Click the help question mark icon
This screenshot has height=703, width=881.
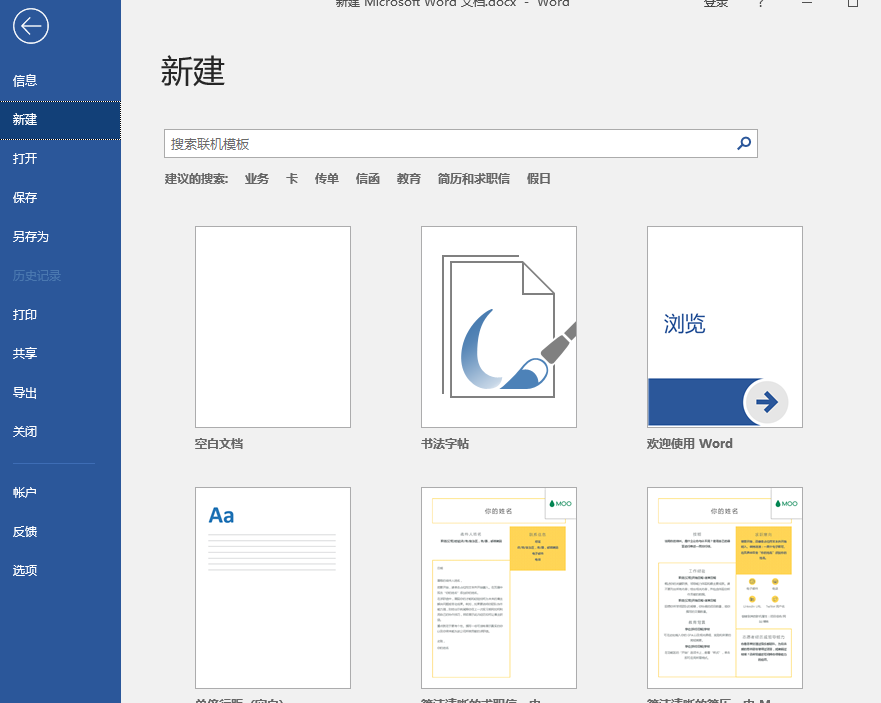tap(761, 3)
